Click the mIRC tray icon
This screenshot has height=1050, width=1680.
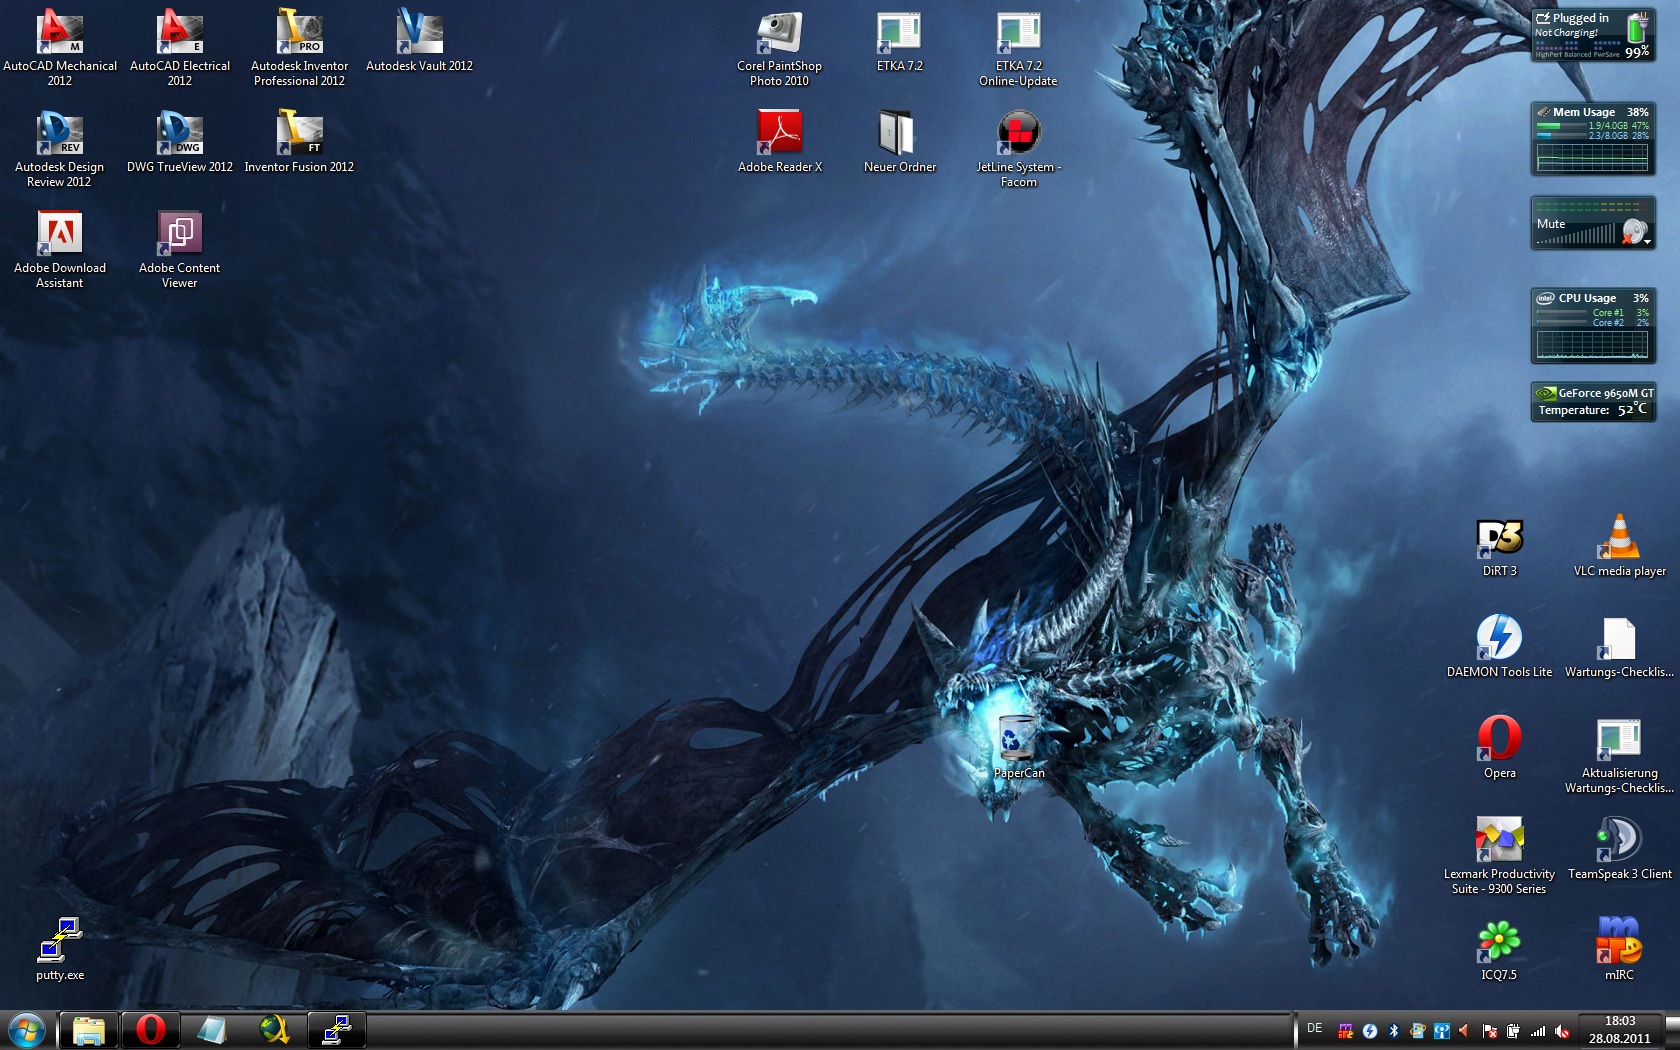coord(1346,1031)
